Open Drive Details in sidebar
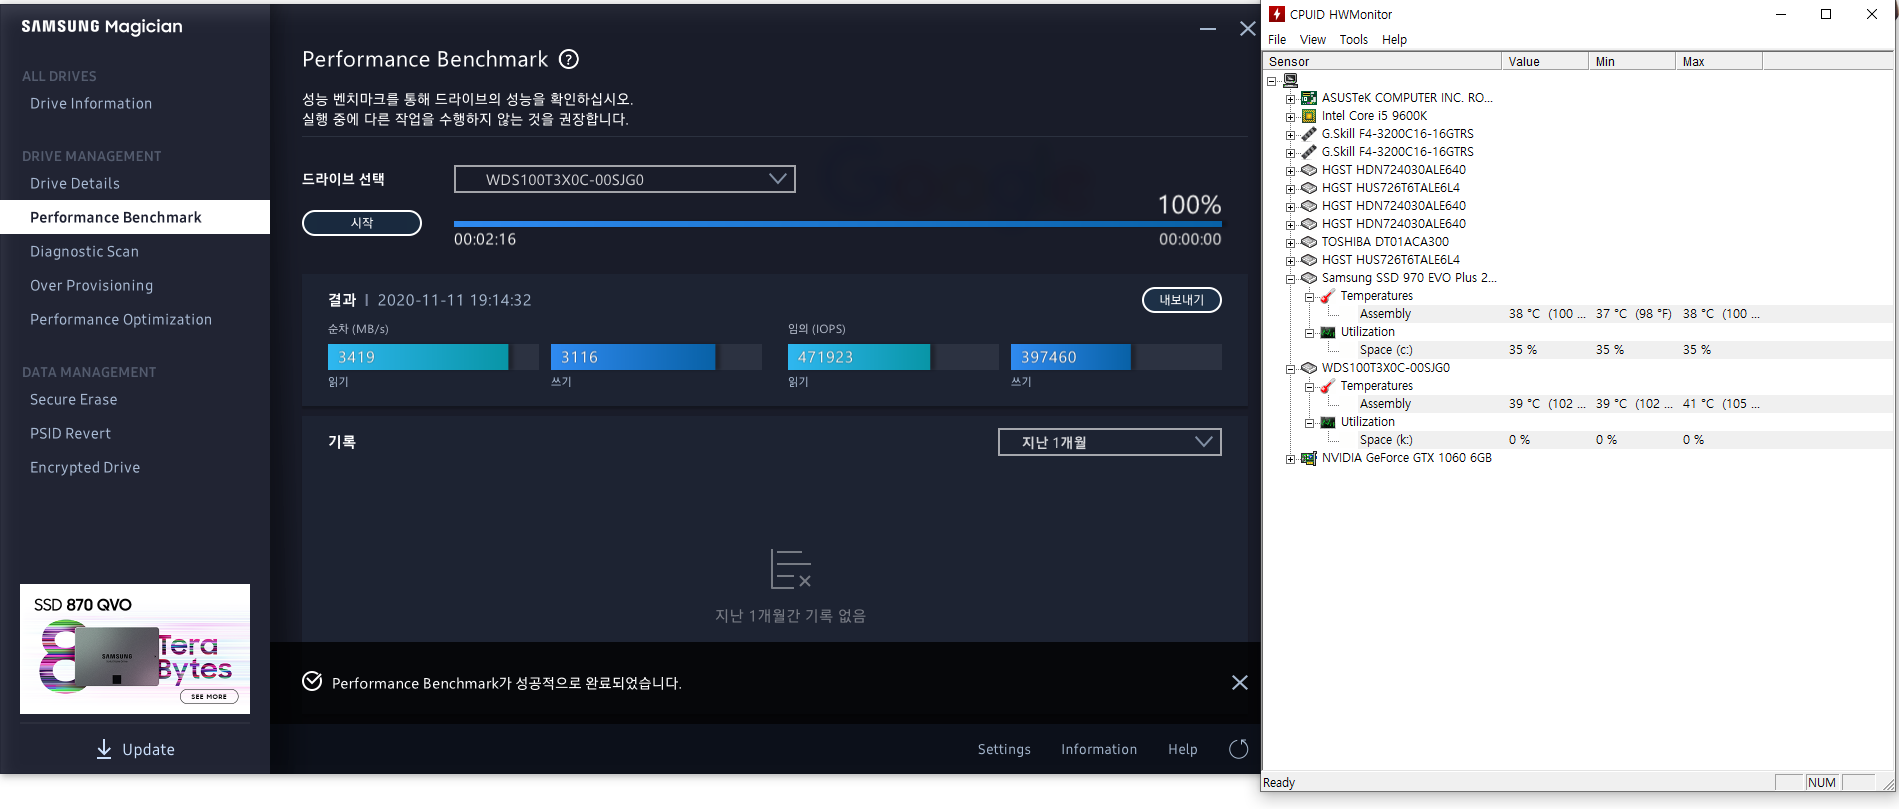The height and width of the screenshot is (809, 1899). pyautogui.click(x=75, y=183)
